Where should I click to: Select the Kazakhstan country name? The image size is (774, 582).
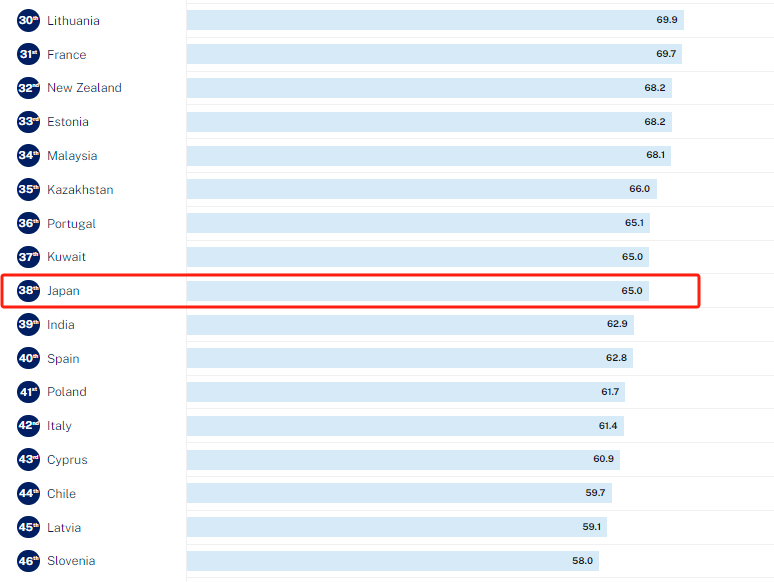point(80,190)
